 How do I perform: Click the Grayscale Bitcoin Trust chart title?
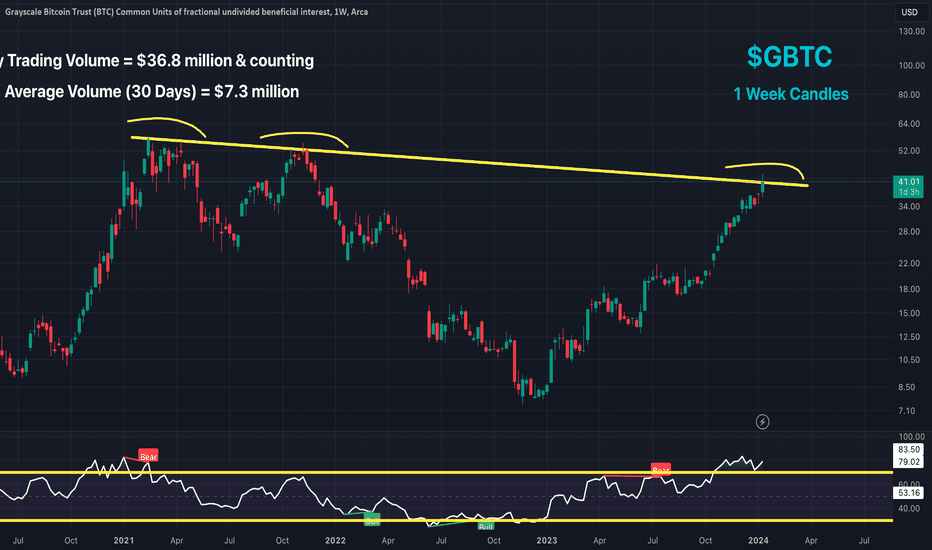click(x=187, y=12)
